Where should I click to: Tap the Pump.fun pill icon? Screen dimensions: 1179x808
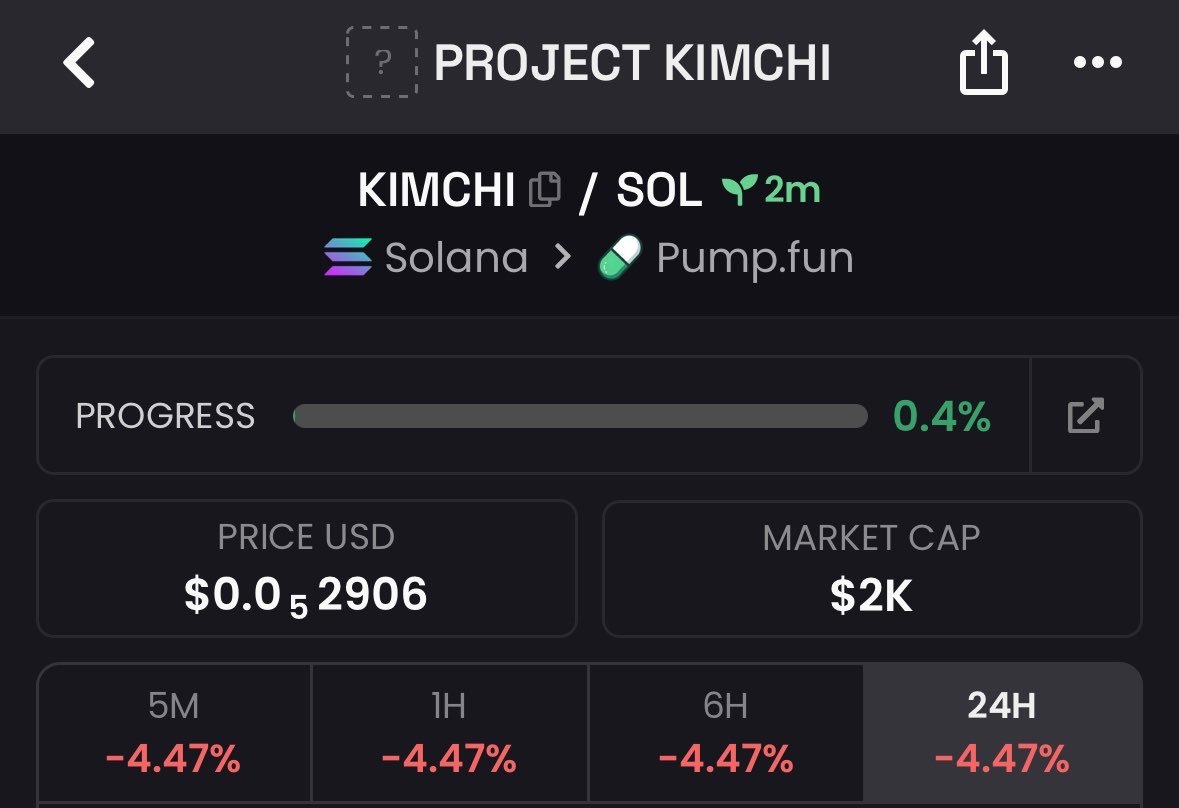coord(620,257)
